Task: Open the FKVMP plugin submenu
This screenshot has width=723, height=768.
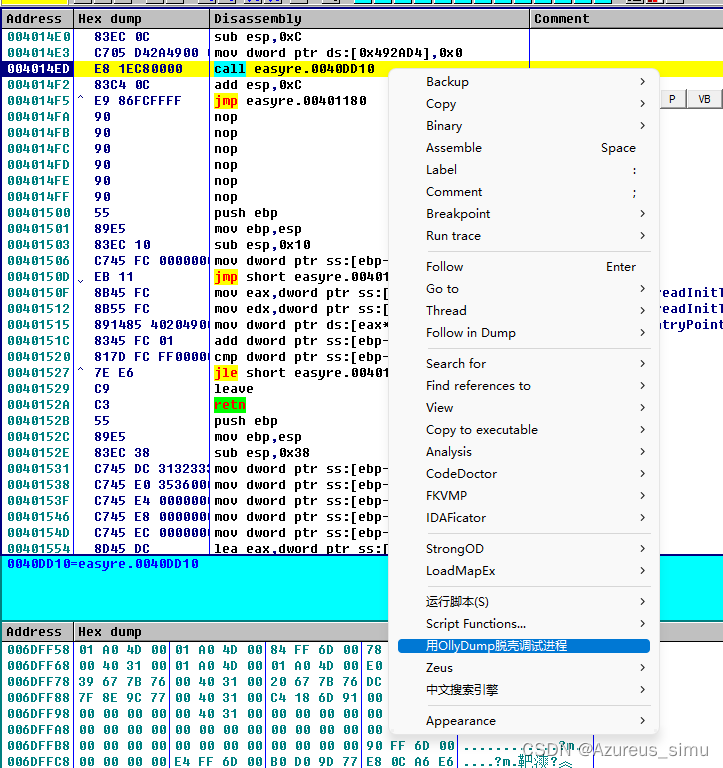Action: pyautogui.click(x=524, y=496)
